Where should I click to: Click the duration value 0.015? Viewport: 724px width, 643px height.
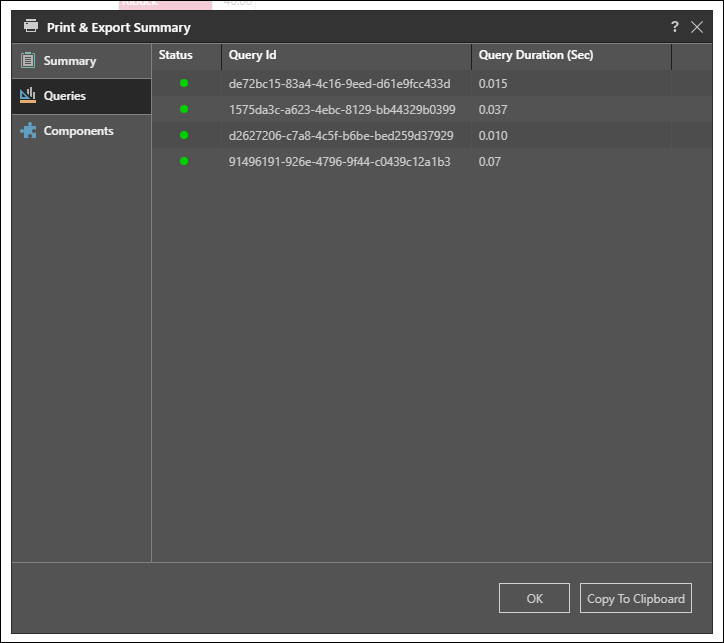point(493,84)
